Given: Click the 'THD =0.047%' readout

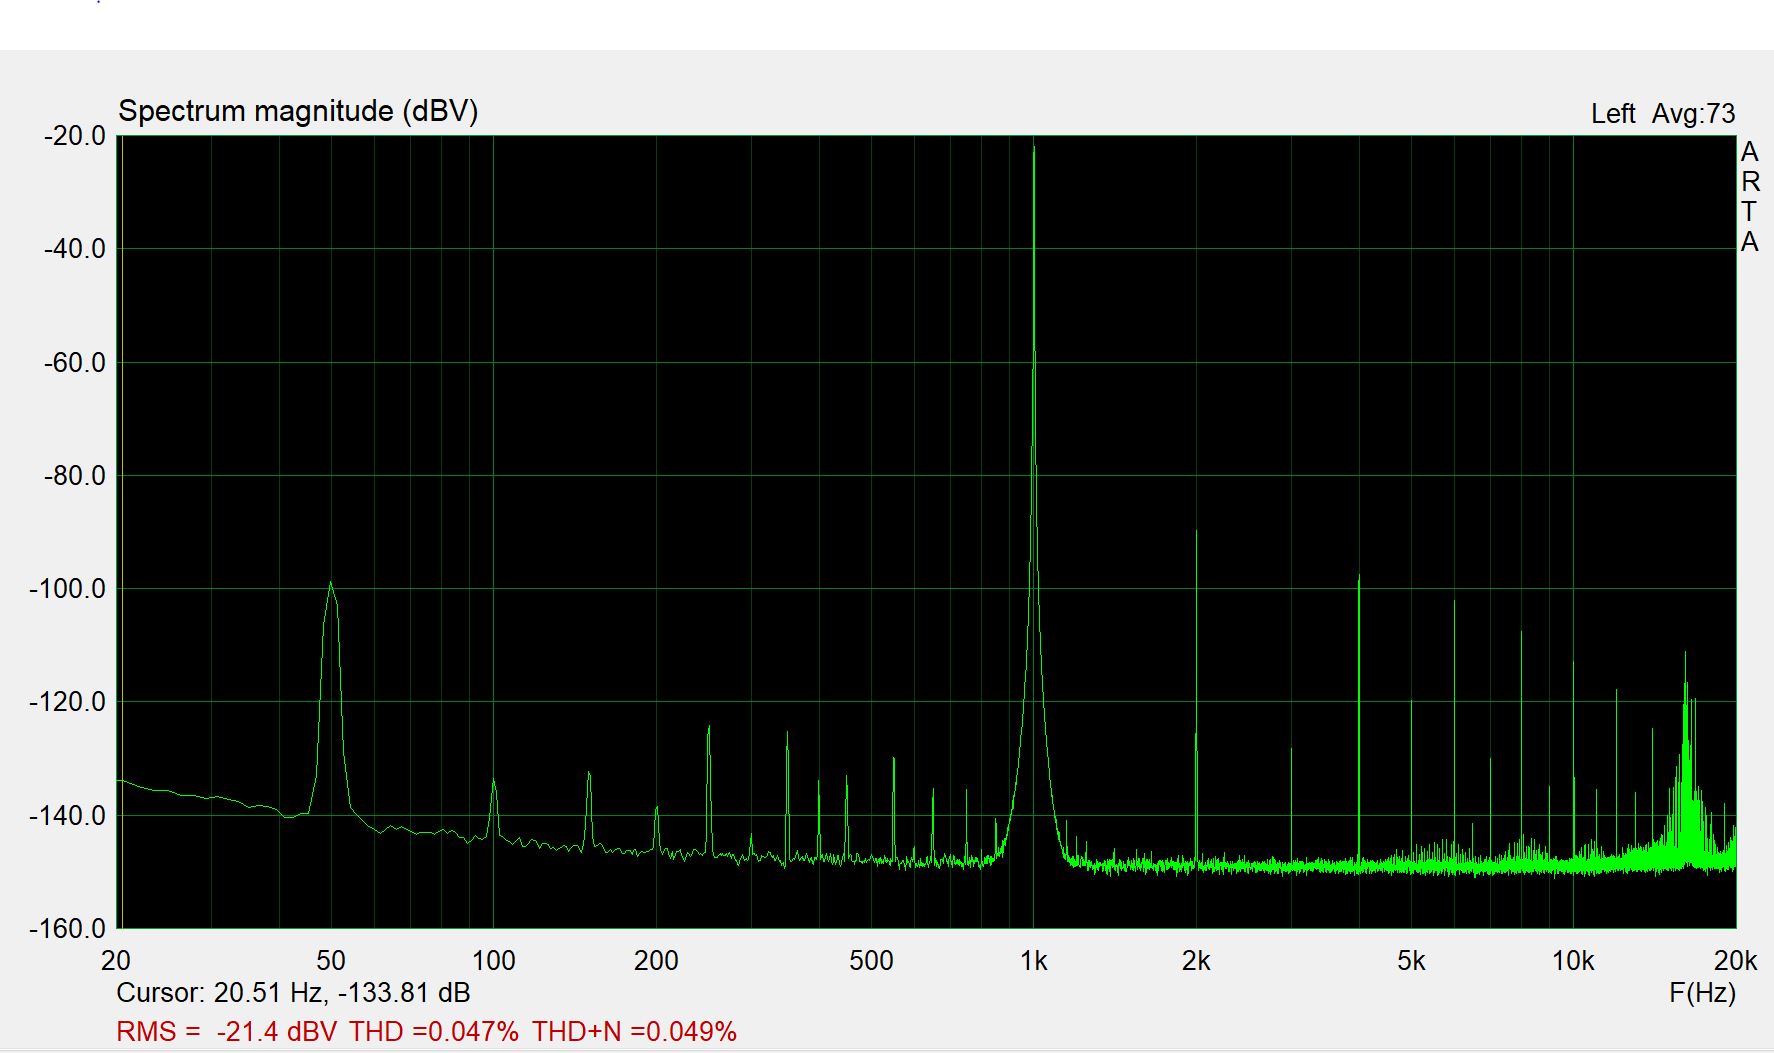Looking at the screenshot, I should [434, 1031].
